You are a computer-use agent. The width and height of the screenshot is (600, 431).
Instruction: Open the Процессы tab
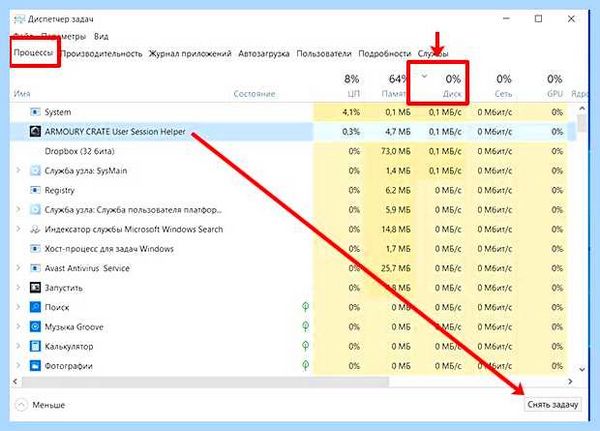point(34,53)
